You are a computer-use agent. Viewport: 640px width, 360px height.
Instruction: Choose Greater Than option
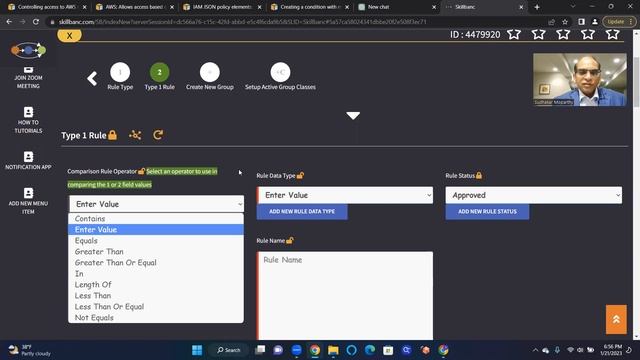pos(156,252)
